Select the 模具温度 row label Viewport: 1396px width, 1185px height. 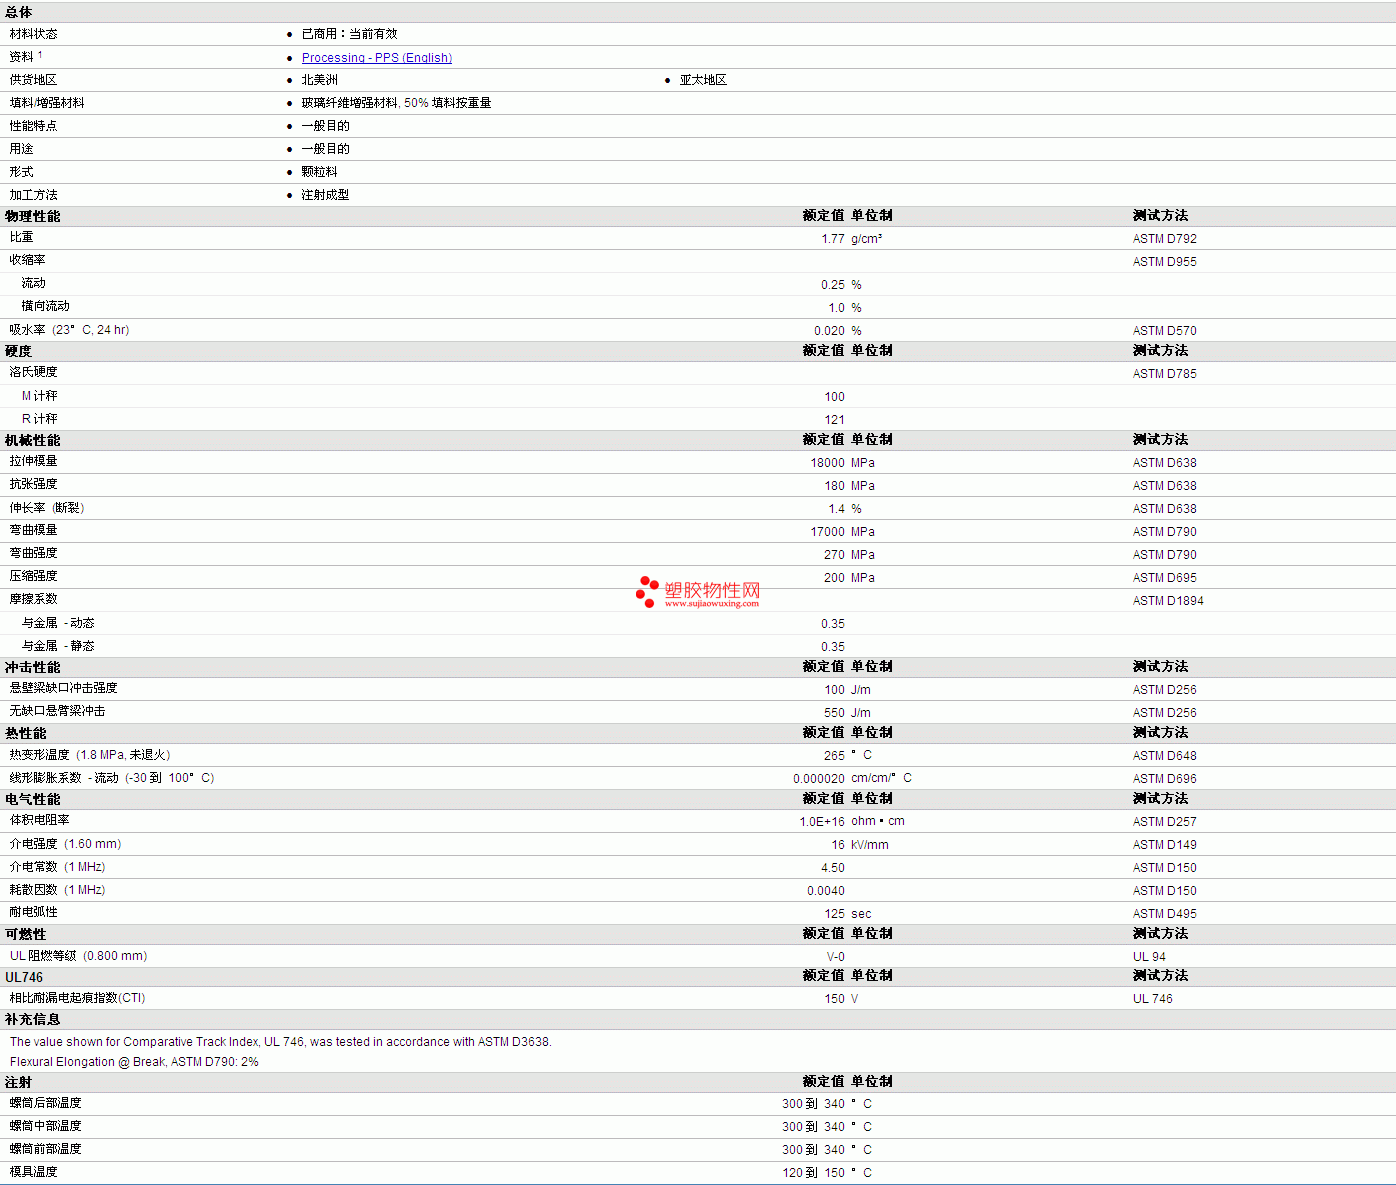click(x=33, y=1172)
